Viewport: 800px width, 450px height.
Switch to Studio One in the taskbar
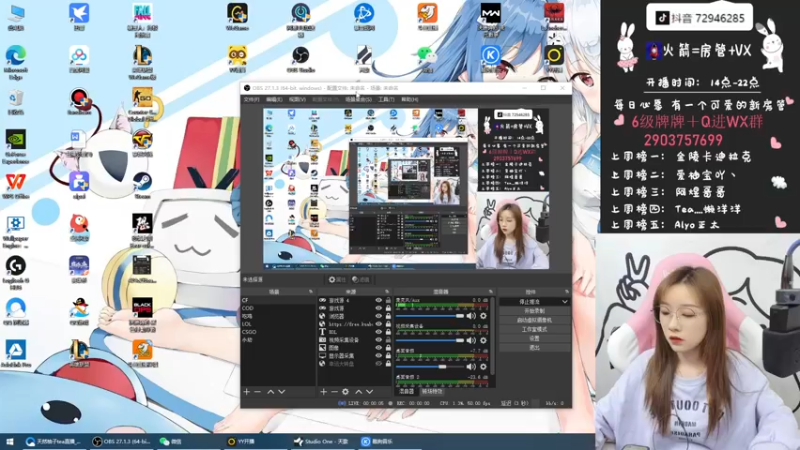(321, 442)
